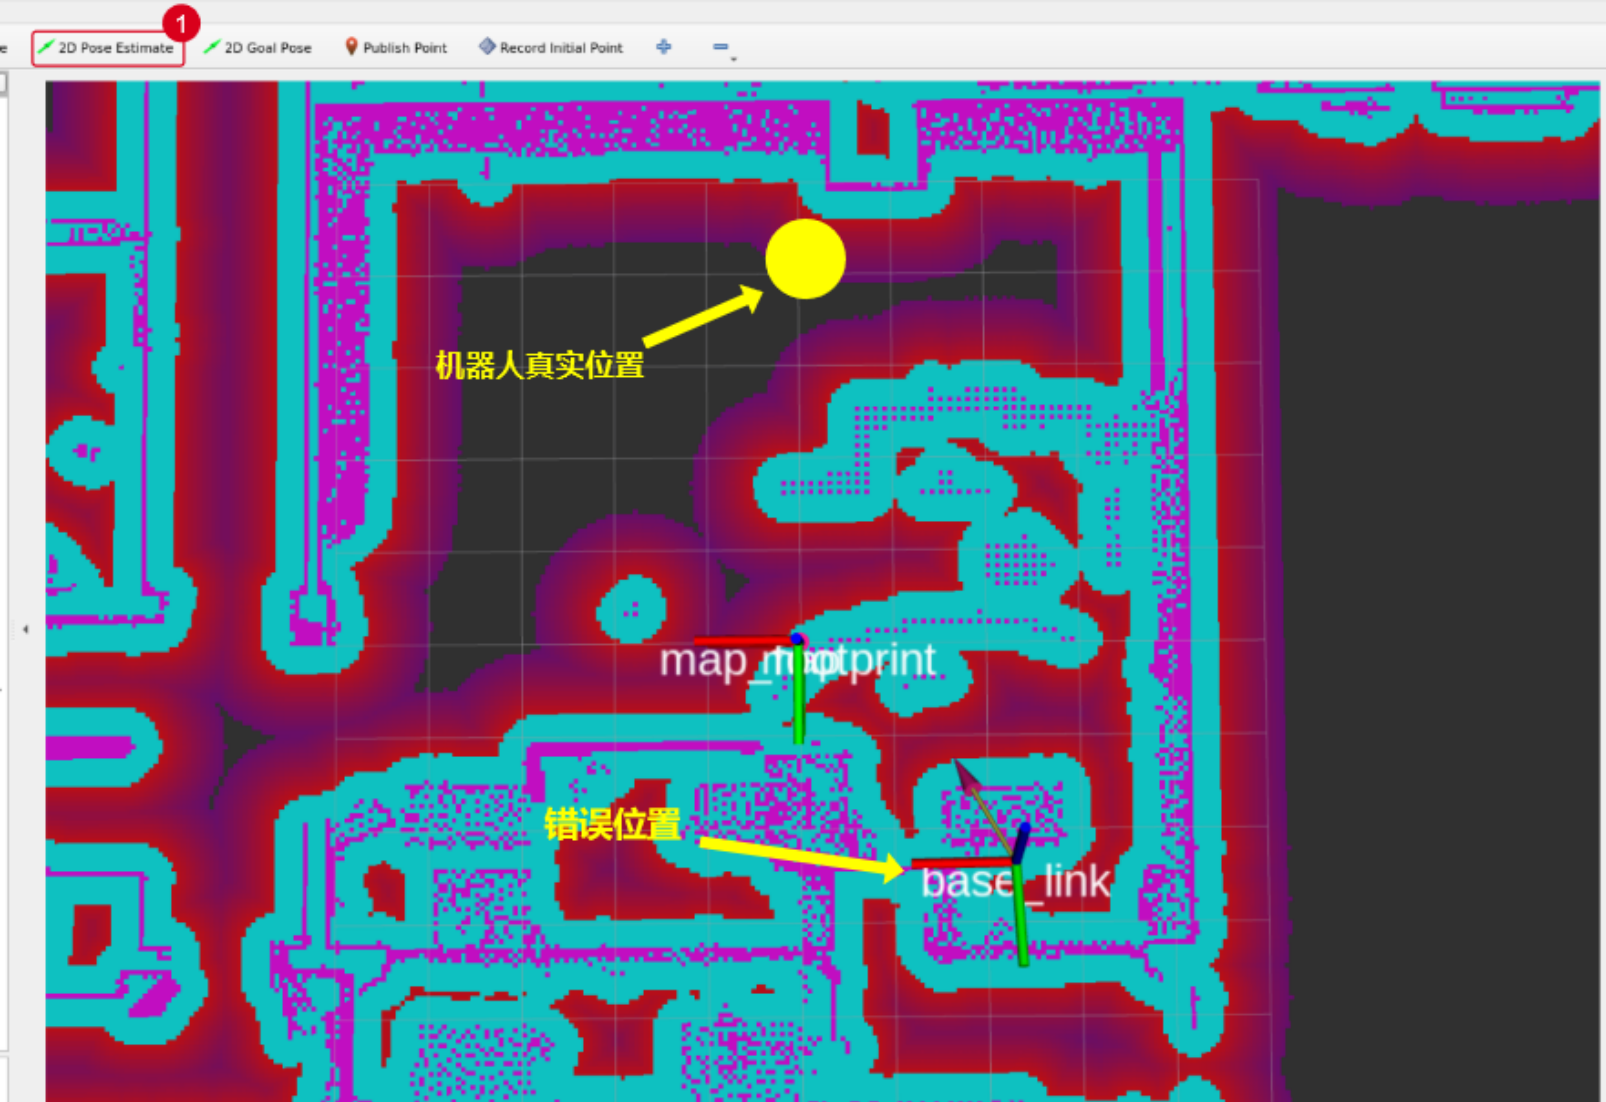Choose the Publish Point pin tool
The image size is (1606, 1102).
click(396, 48)
